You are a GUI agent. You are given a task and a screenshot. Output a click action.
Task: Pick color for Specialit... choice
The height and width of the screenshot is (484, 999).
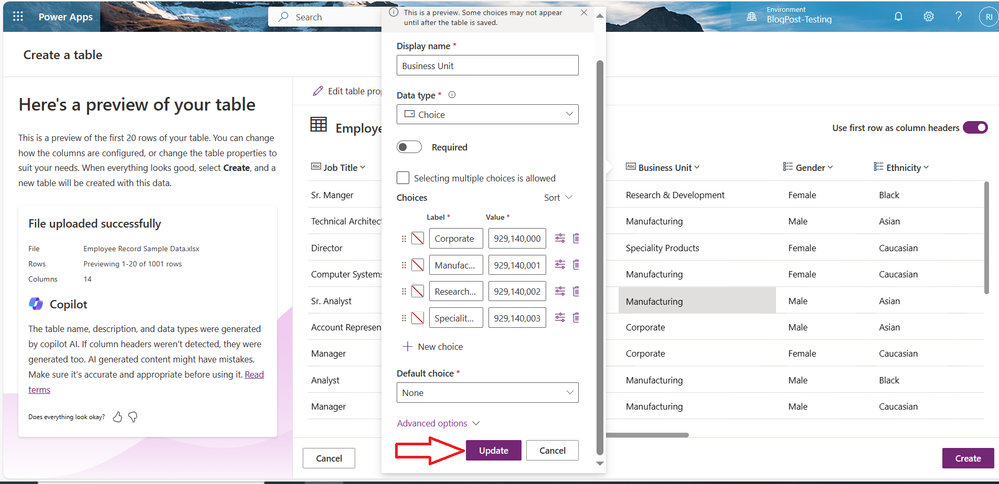click(417, 317)
